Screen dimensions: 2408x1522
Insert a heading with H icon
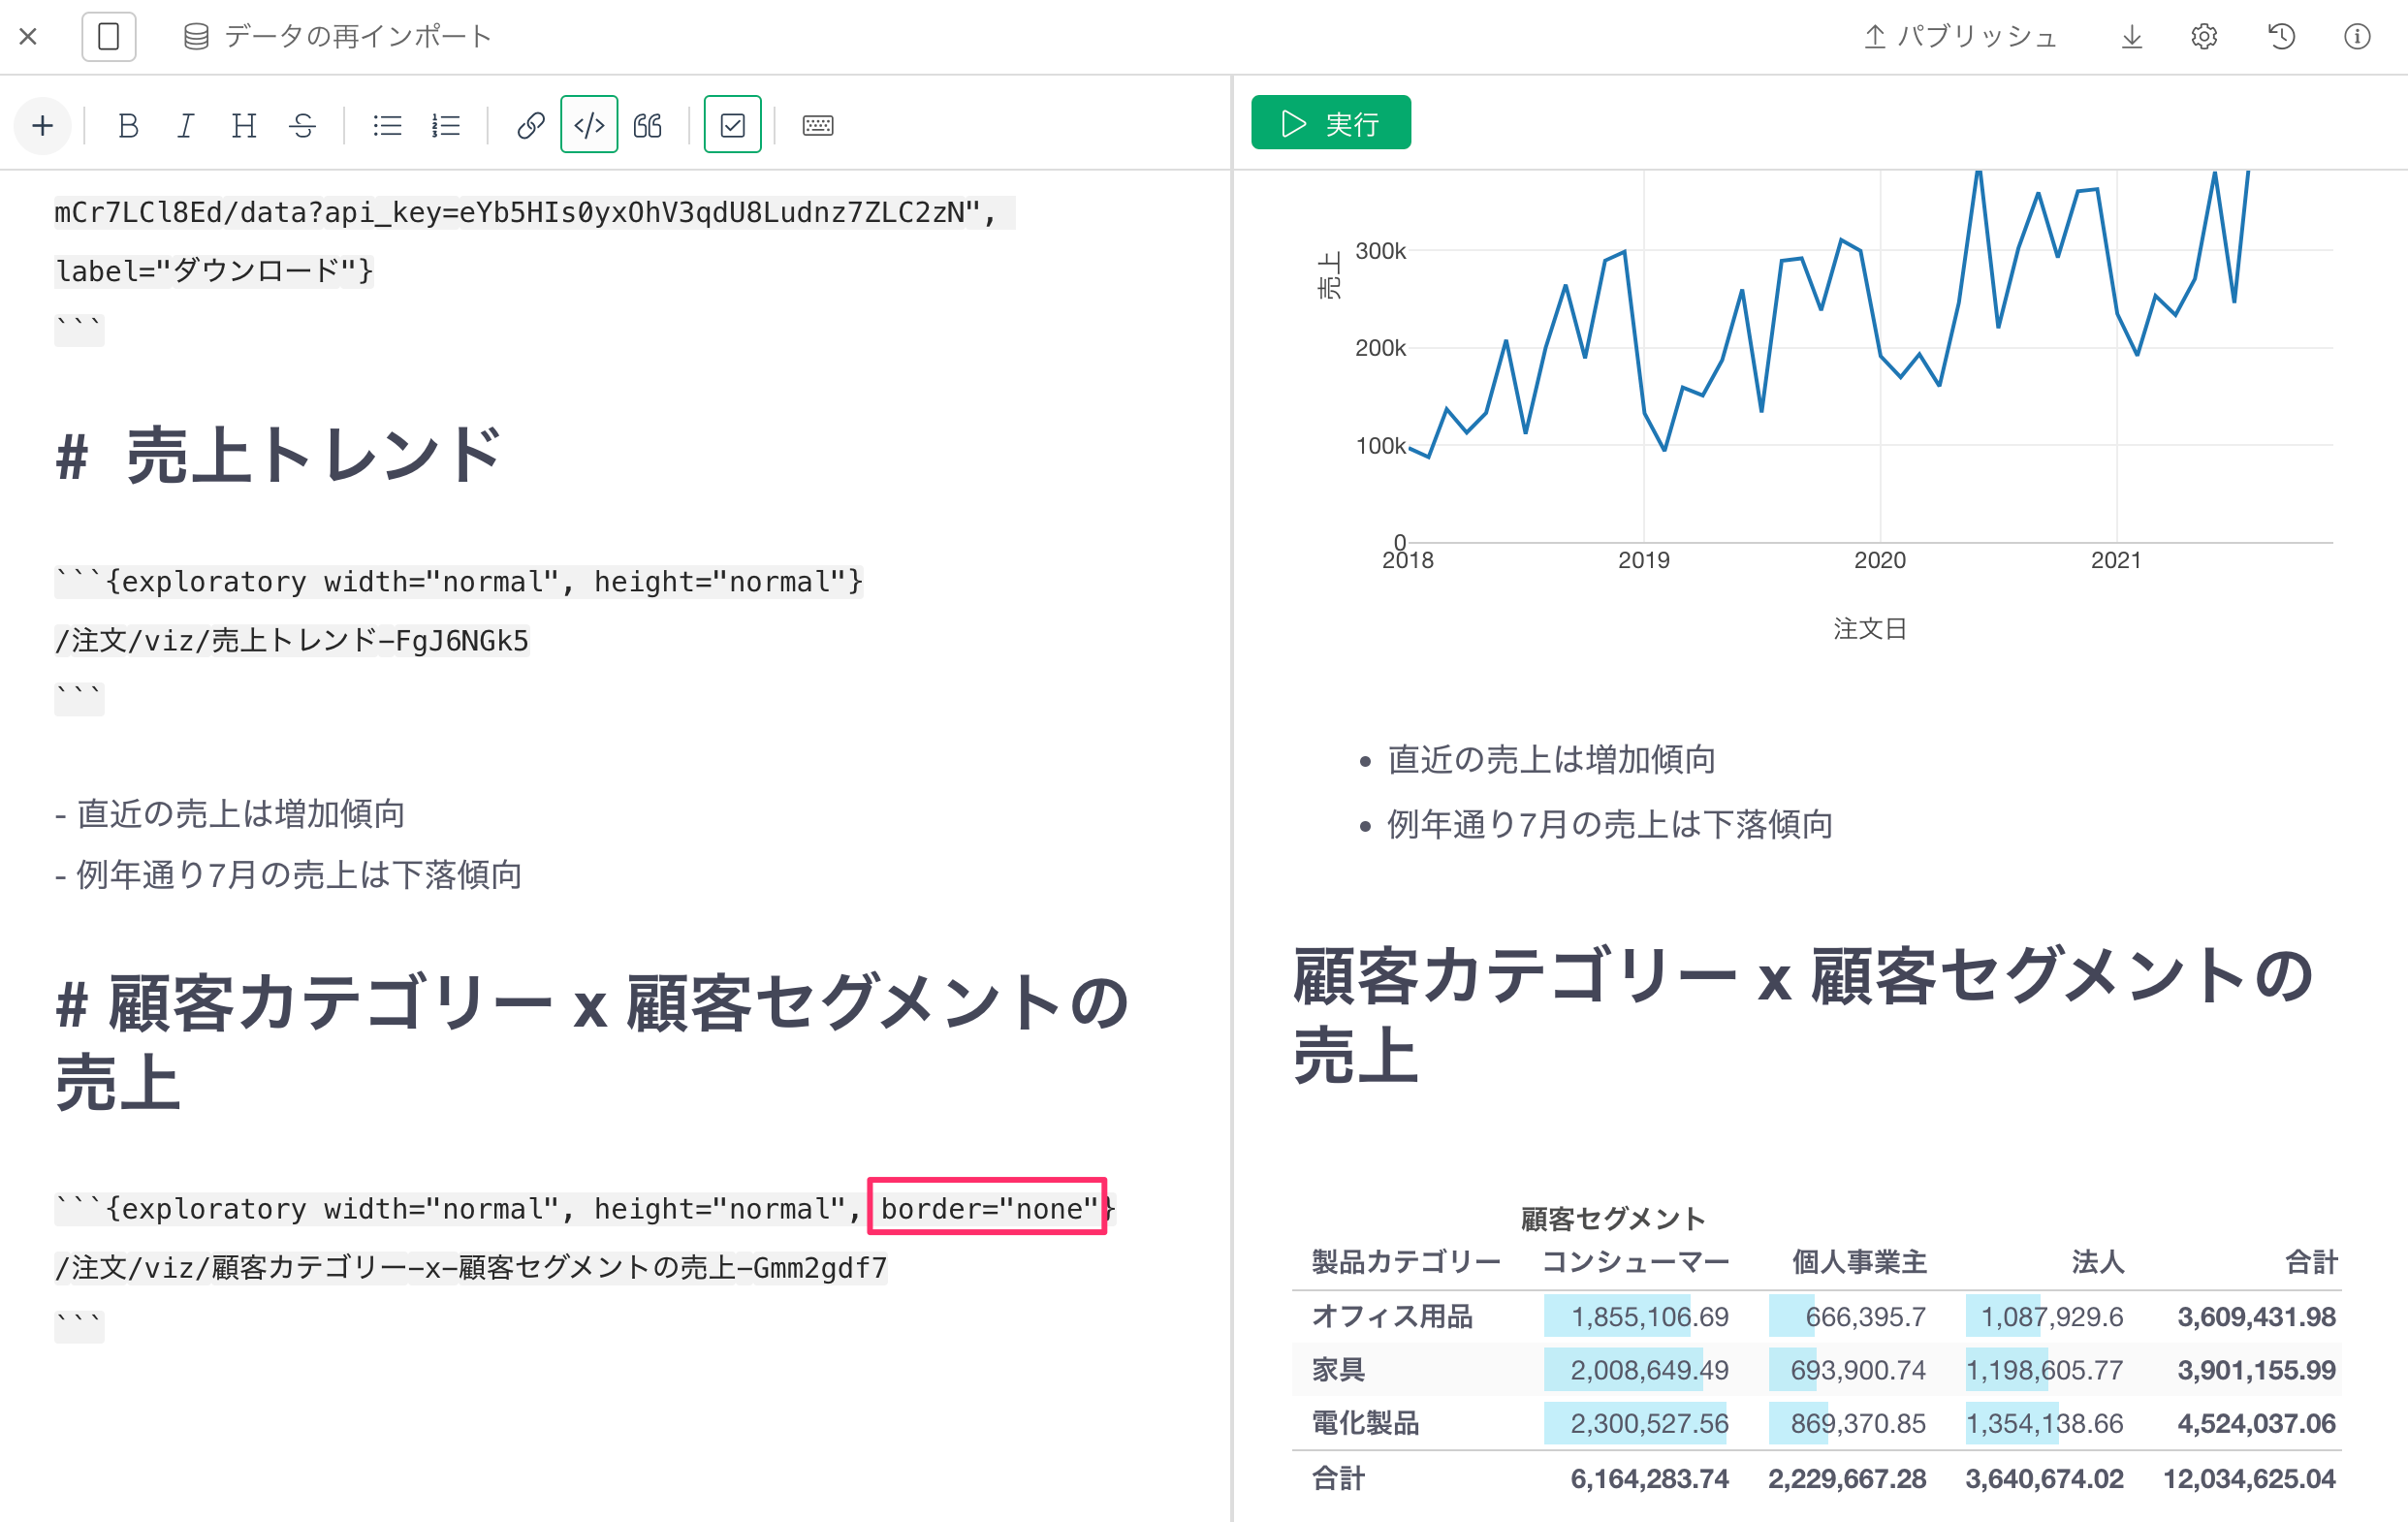244,125
